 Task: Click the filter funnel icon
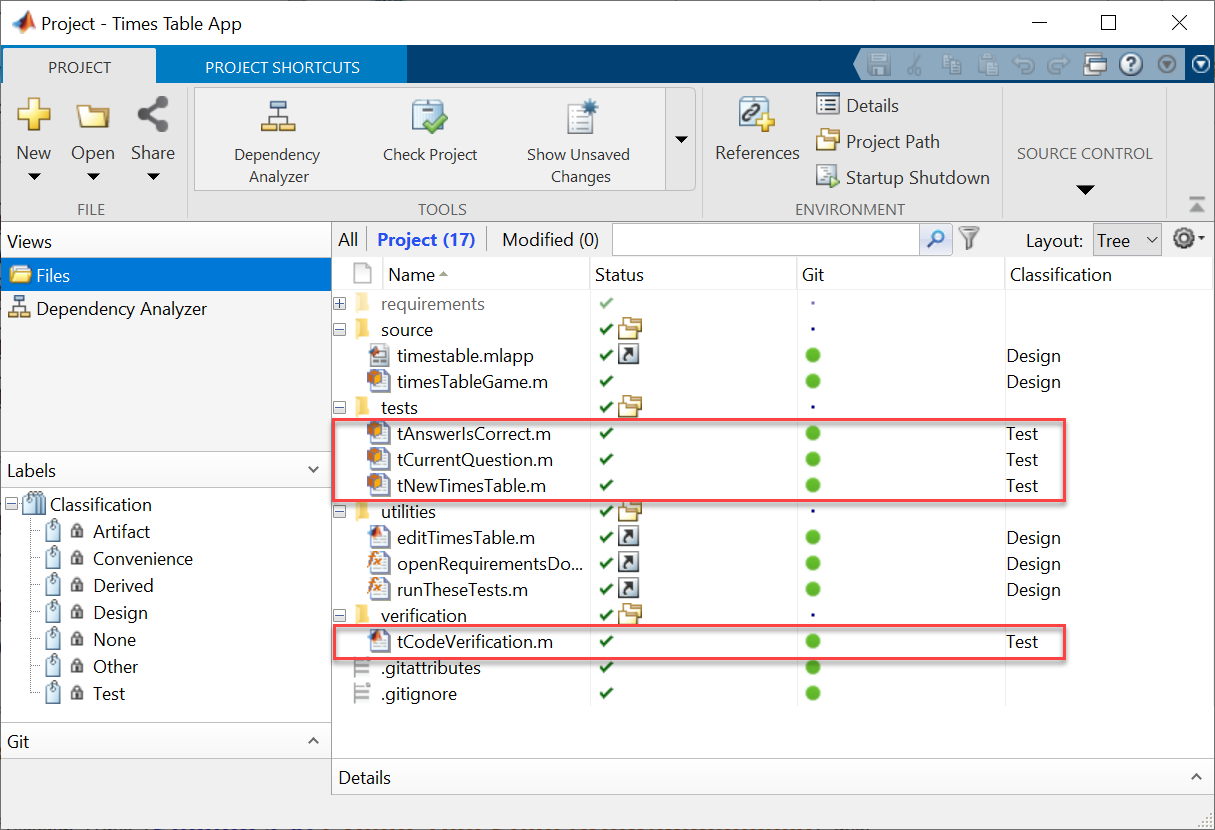[x=968, y=239]
